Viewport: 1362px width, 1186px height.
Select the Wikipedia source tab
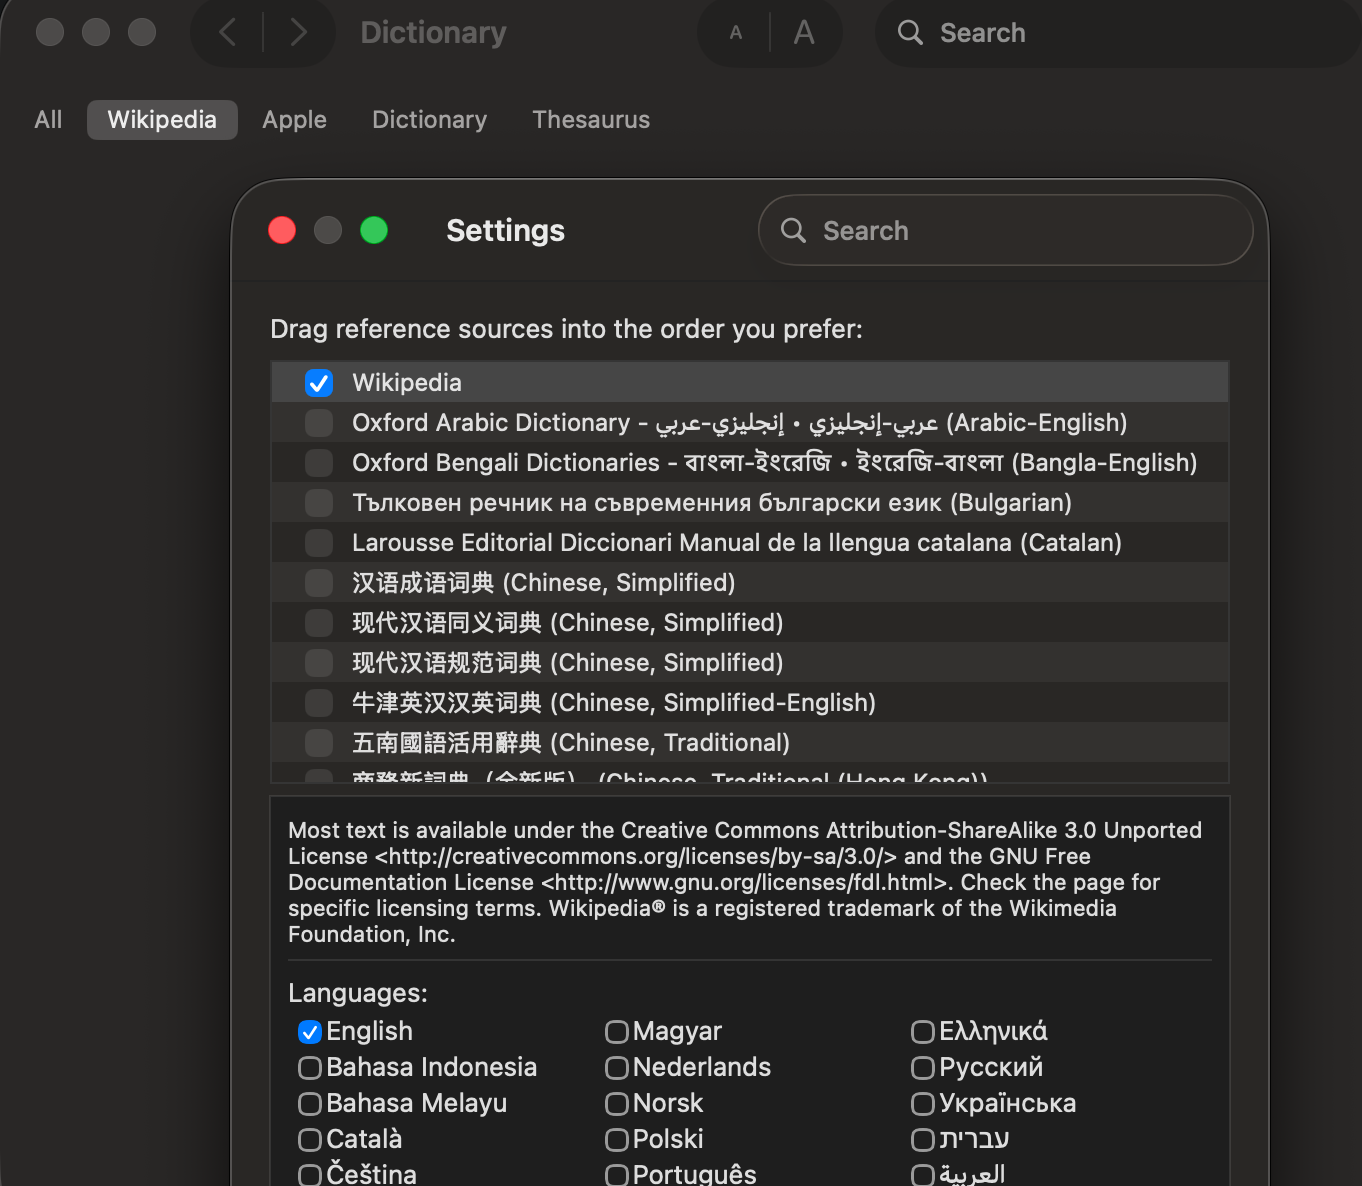(162, 120)
